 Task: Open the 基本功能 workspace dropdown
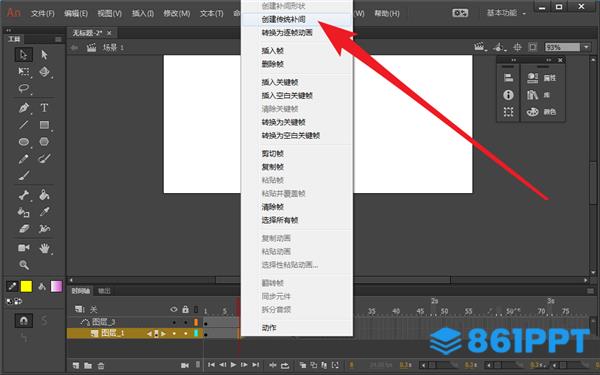coord(506,13)
